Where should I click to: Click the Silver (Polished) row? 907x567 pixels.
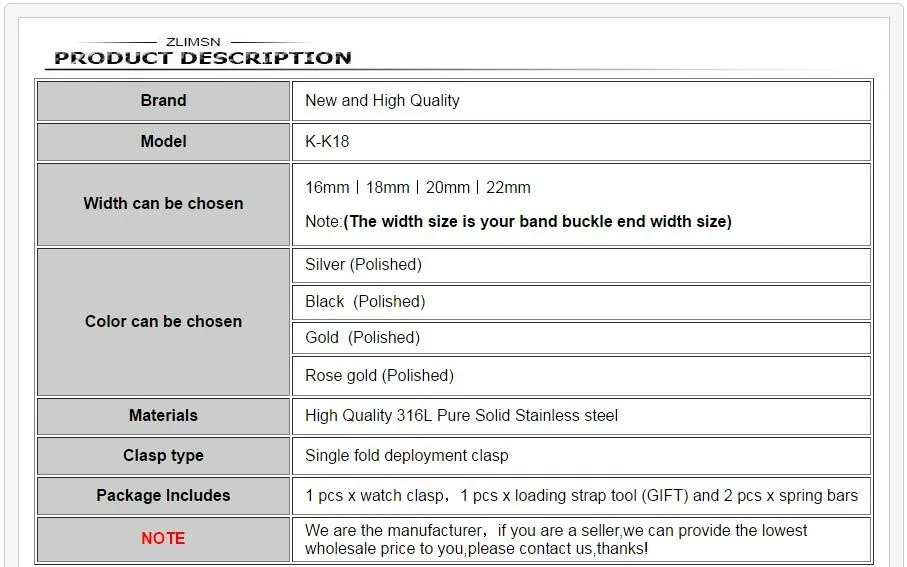click(363, 265)
